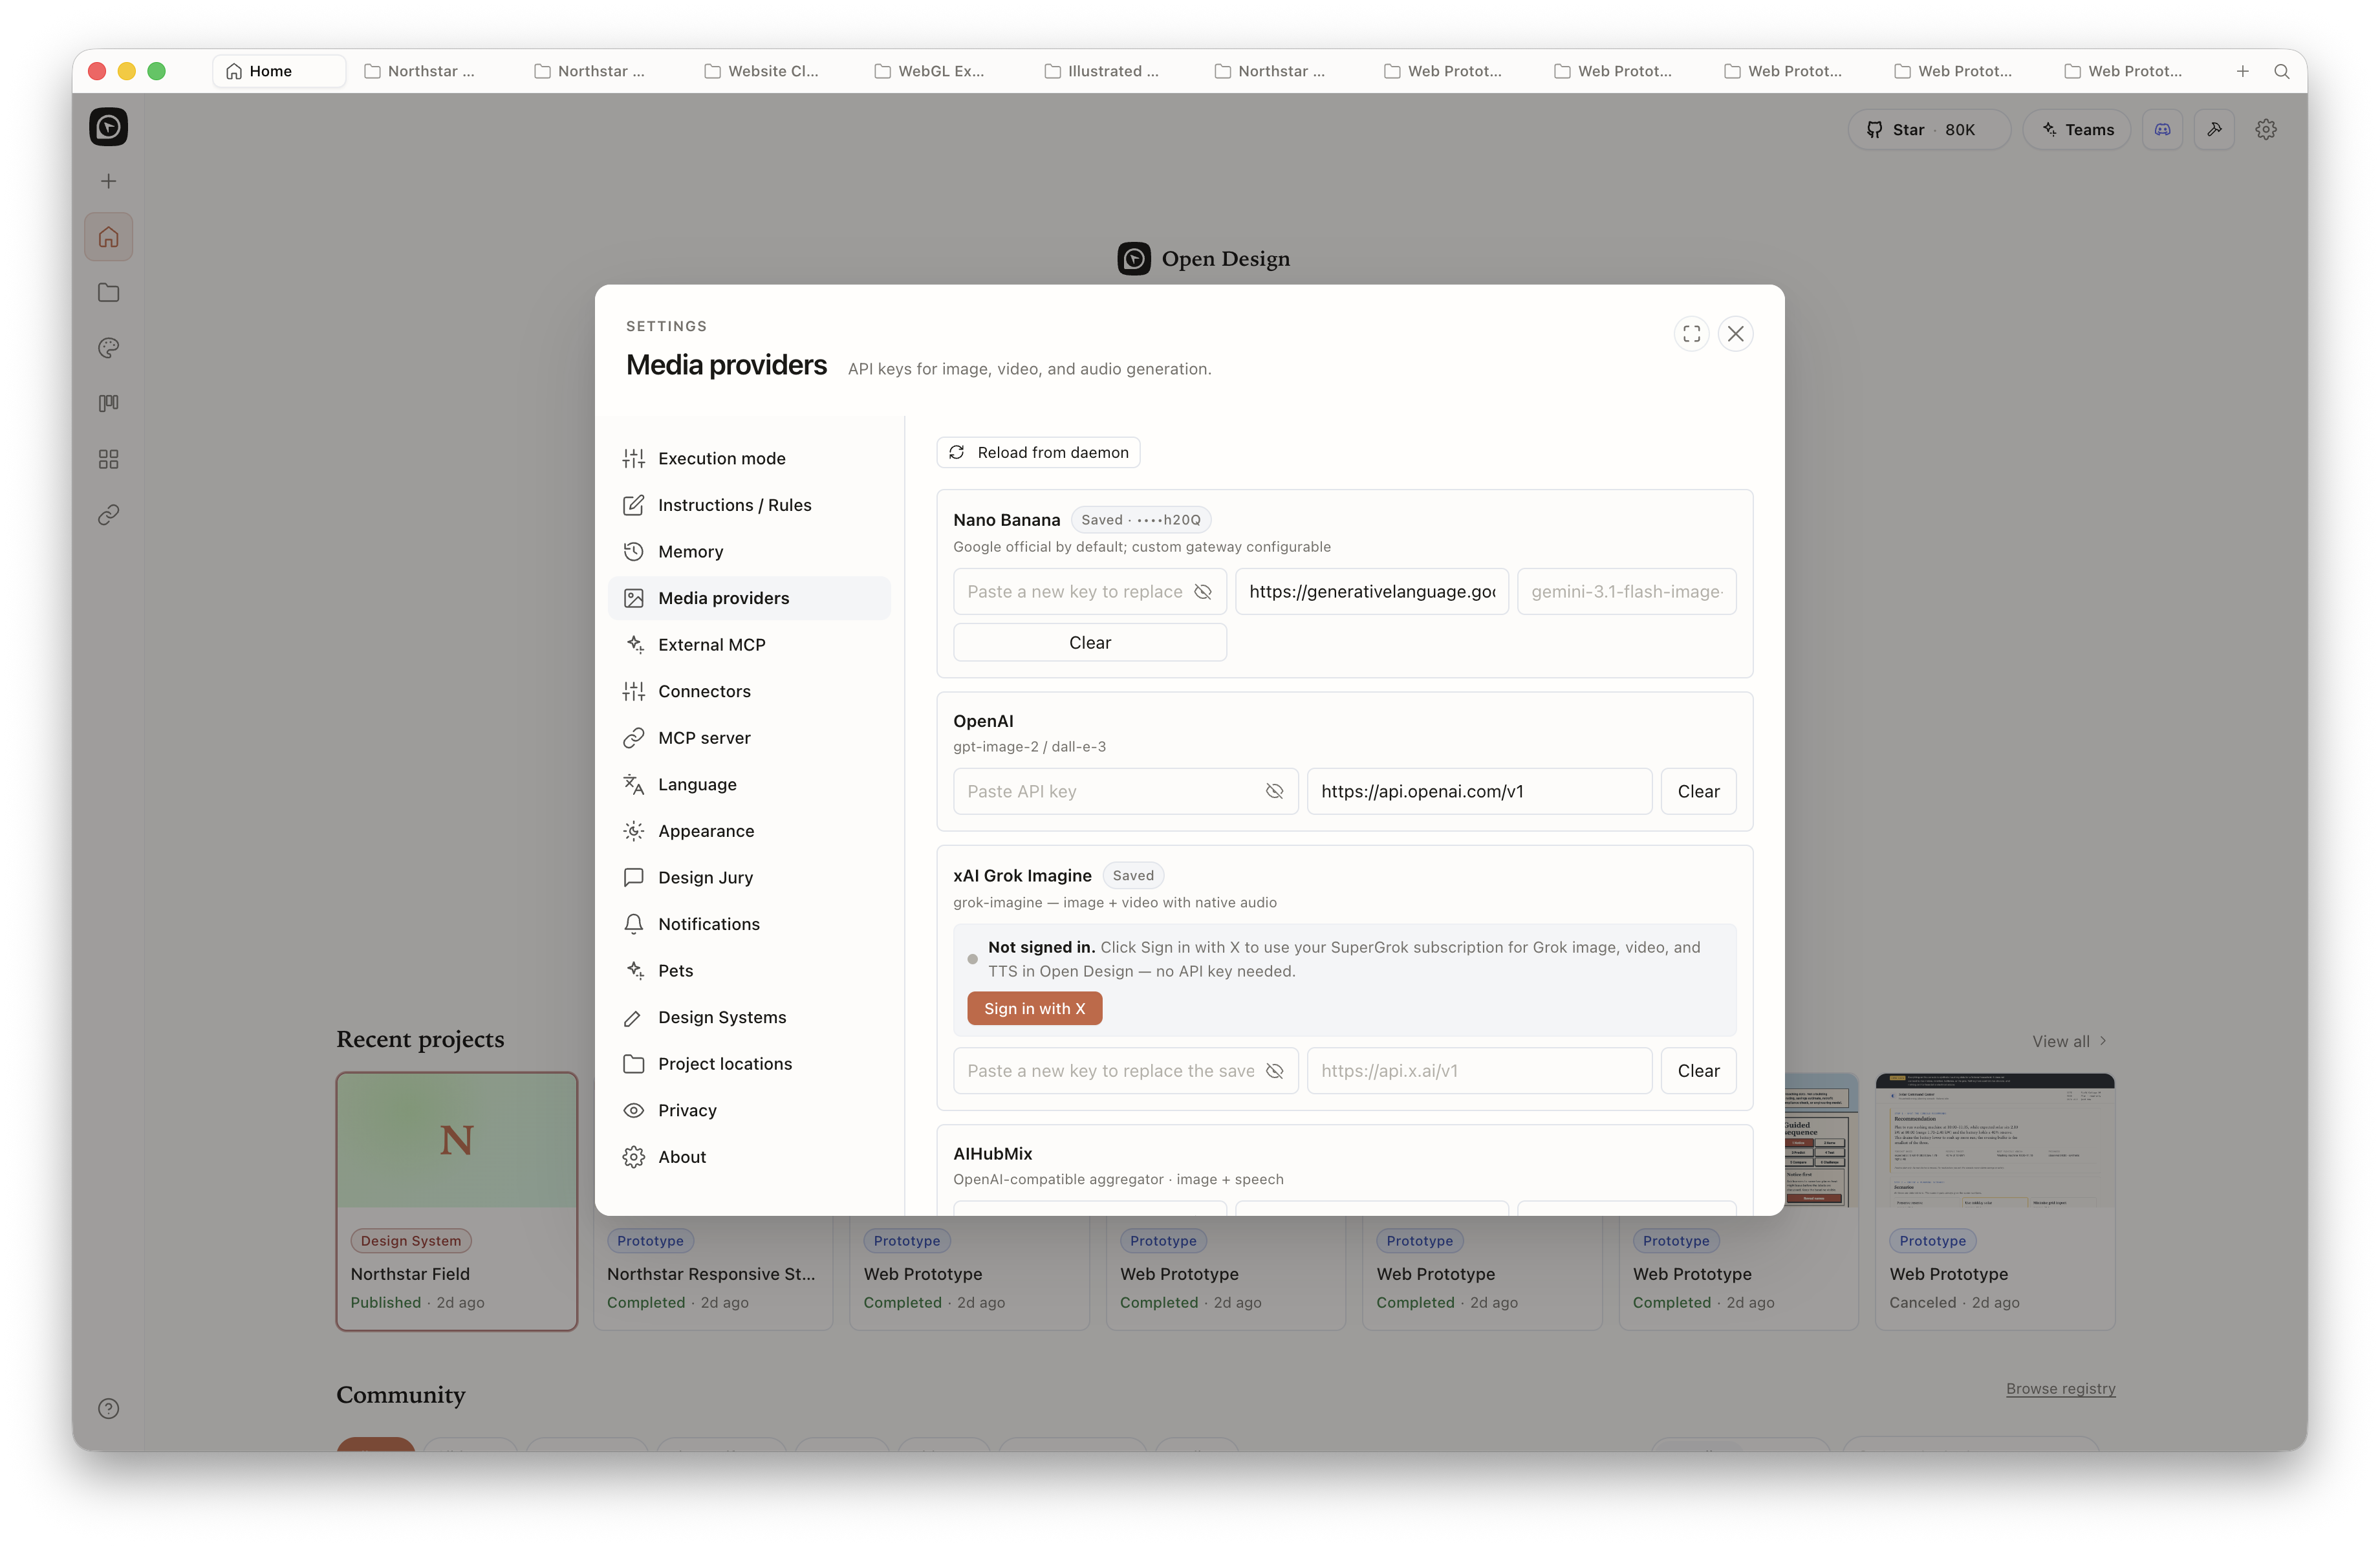The width and height of the screenshot is (2380, 1547).
Task: Open the Northstar Field project thumbnail
Action: click(x=457, y=1140)
